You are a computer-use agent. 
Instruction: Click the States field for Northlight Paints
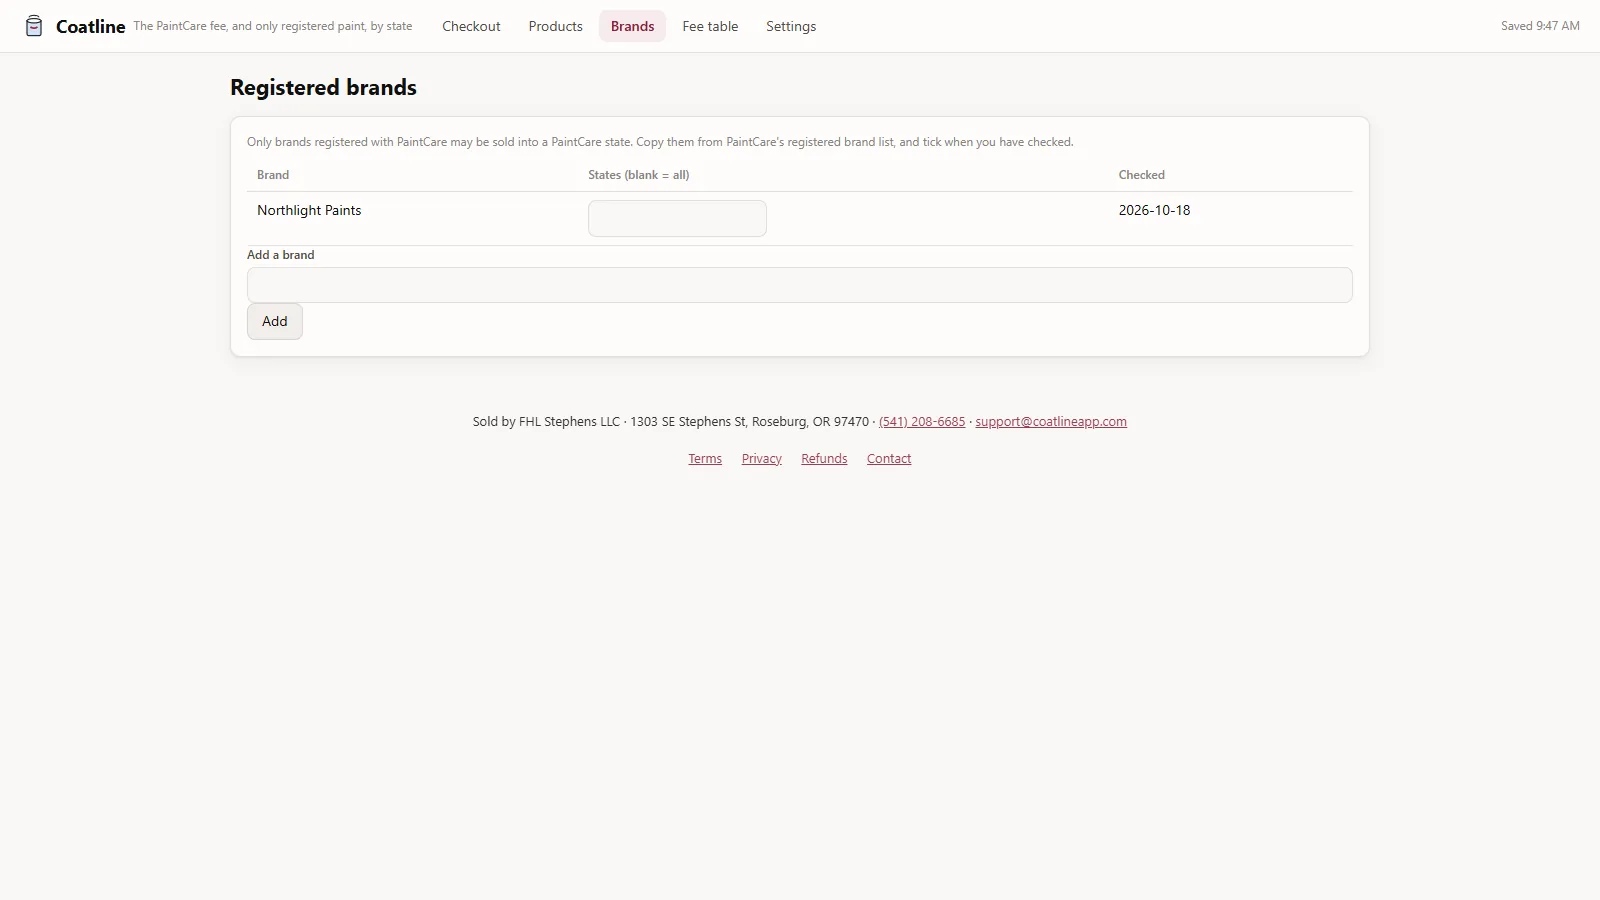tap(677, 218)
